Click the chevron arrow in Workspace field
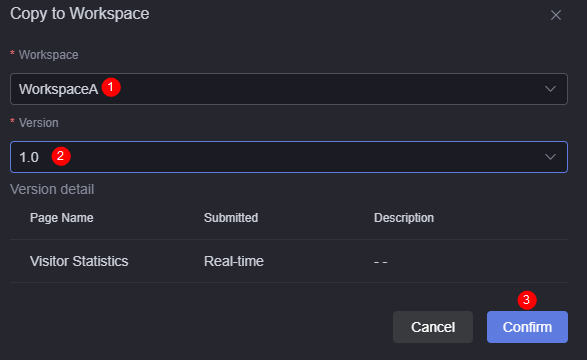The height and width of the screenshot is (360, 587). (550, 89)
